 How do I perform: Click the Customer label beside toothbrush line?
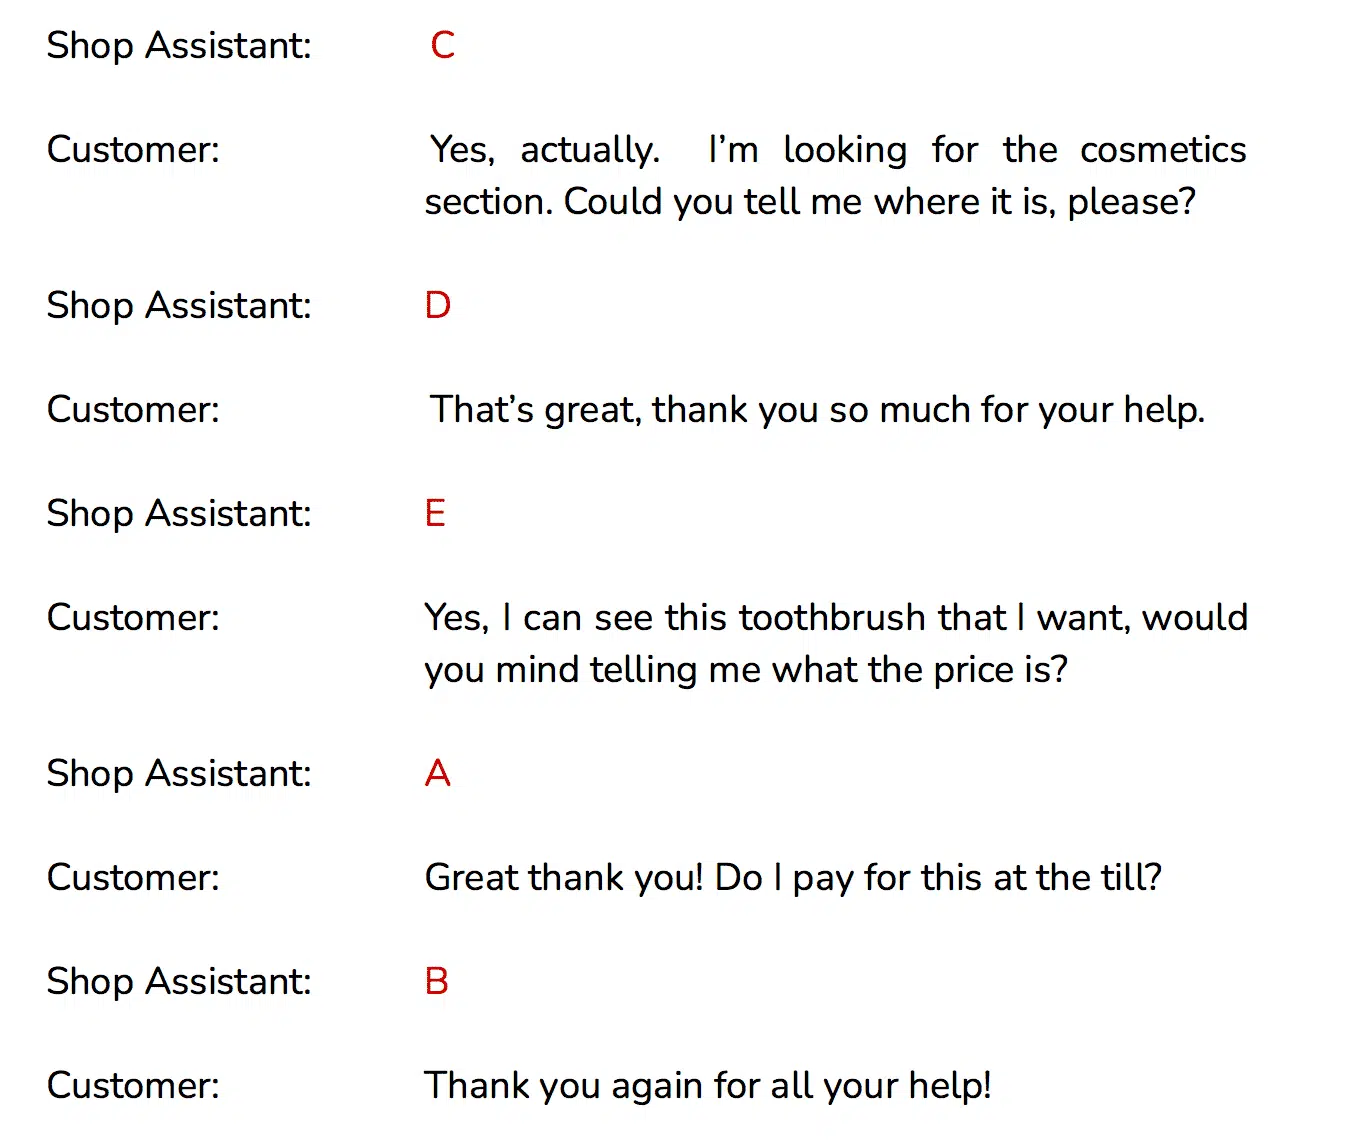(x=133, y=618)
